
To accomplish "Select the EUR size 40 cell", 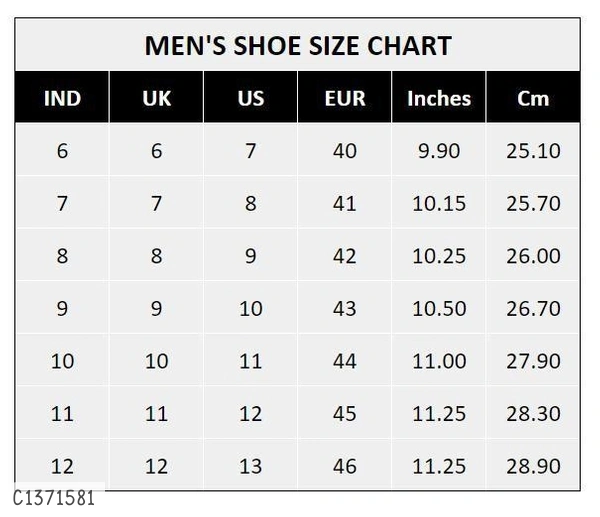I will [x=345, y=152].
